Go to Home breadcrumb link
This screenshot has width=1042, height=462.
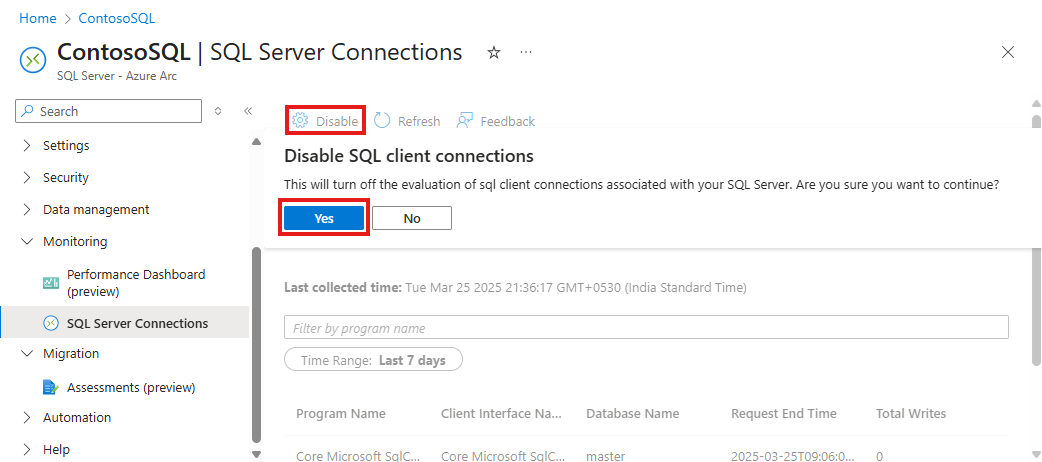38,18
